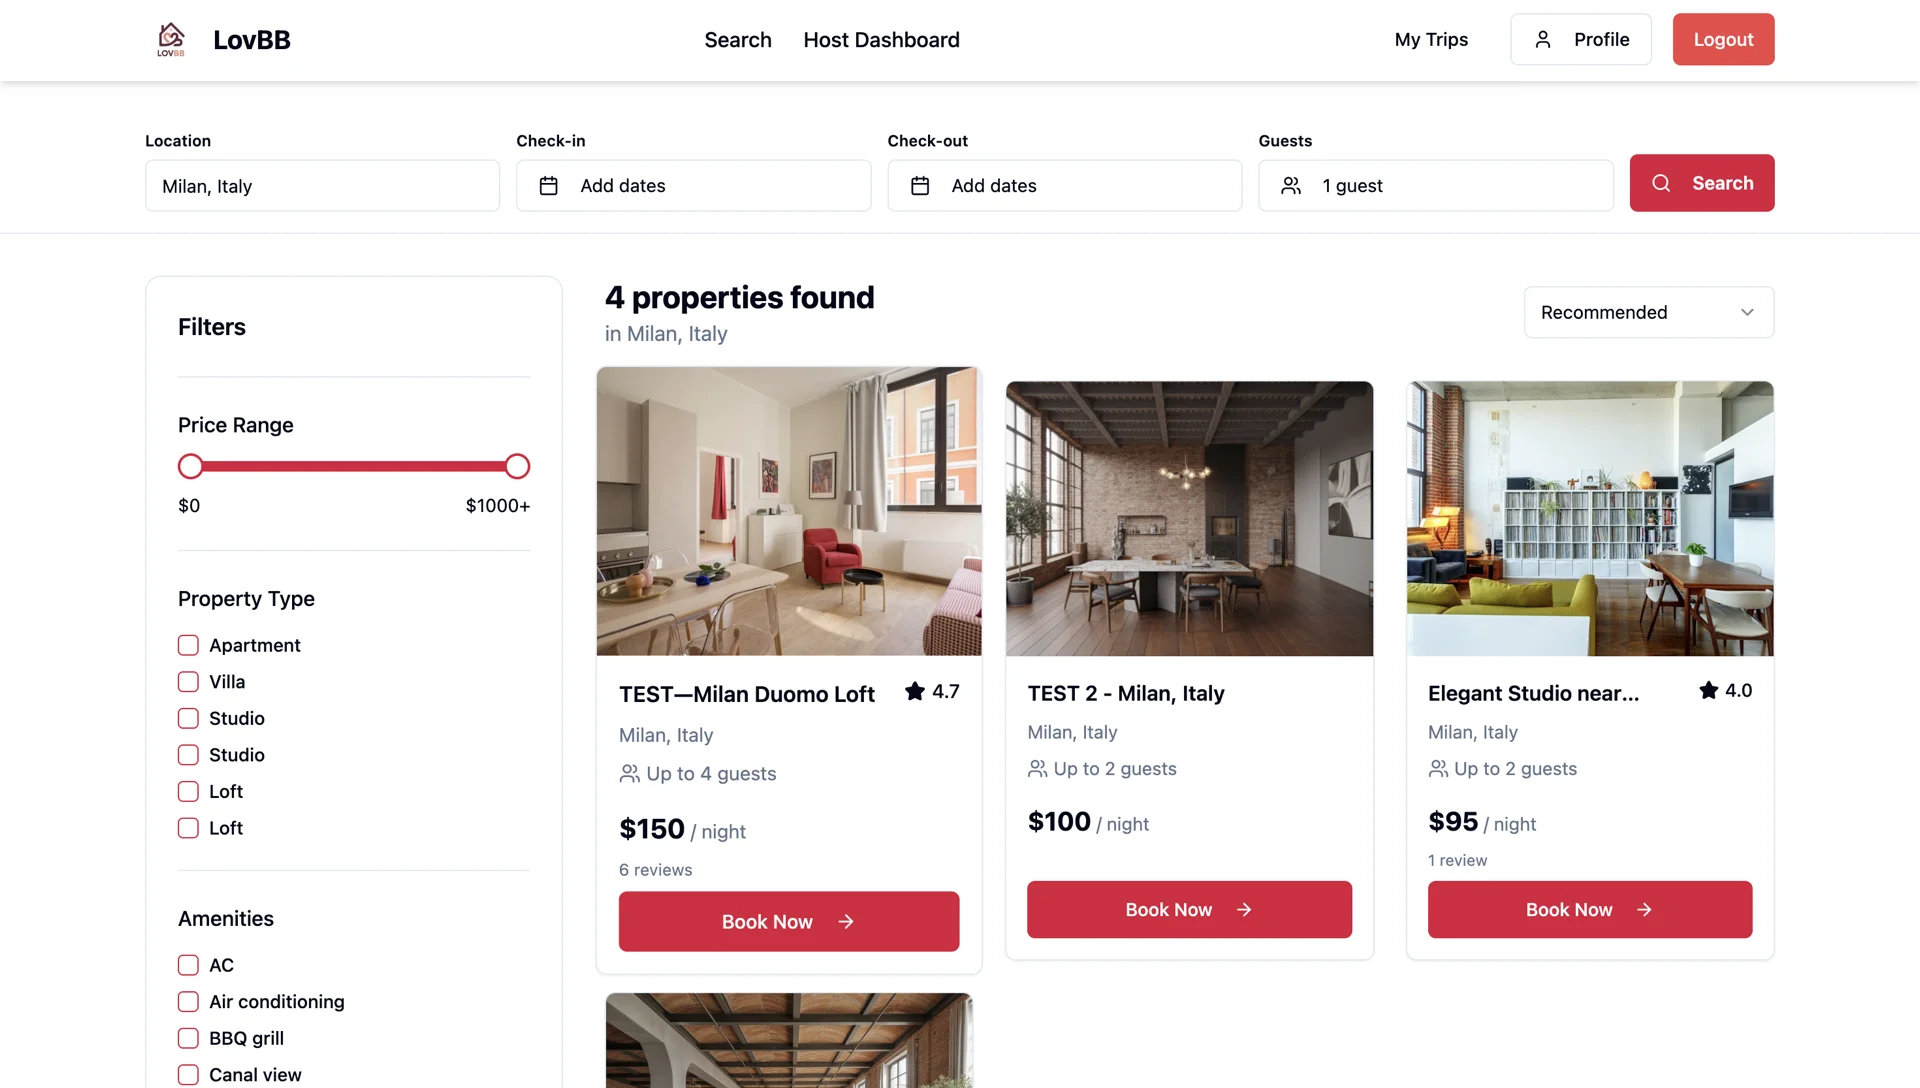
Task: Open the 1 guest selector
Action: (1436, 186)
